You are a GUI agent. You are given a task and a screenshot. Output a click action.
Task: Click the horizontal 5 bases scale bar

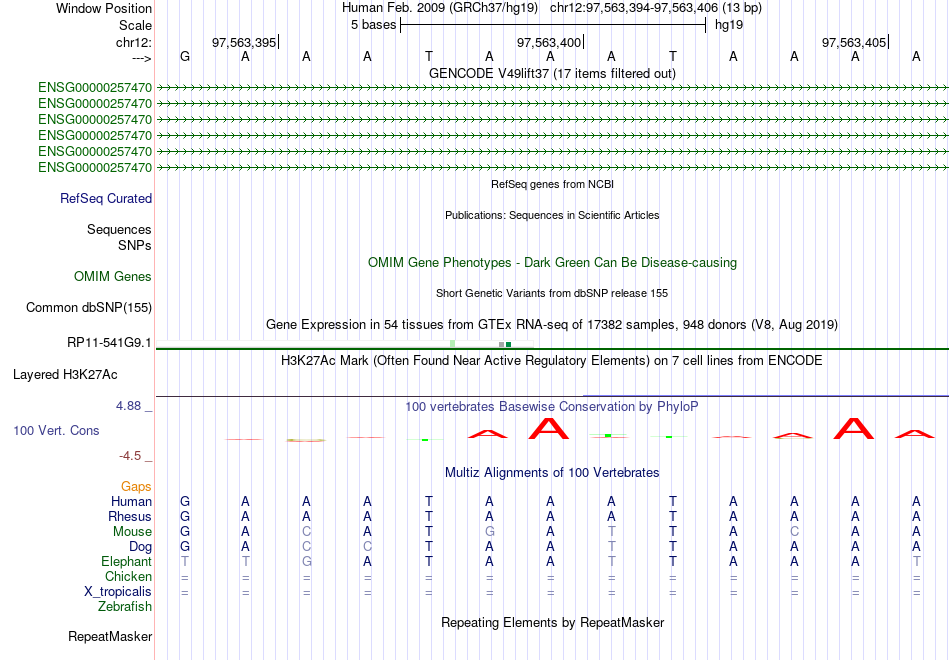[x=553, y=25]
